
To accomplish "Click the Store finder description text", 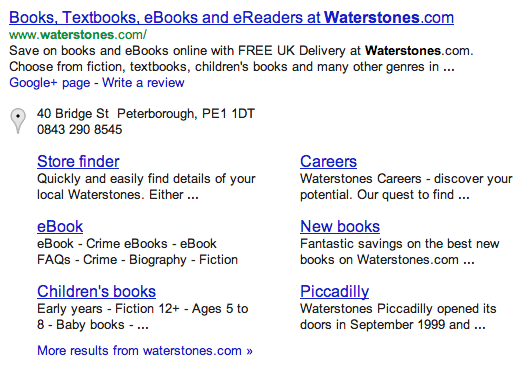I will (x=146, y=187).
